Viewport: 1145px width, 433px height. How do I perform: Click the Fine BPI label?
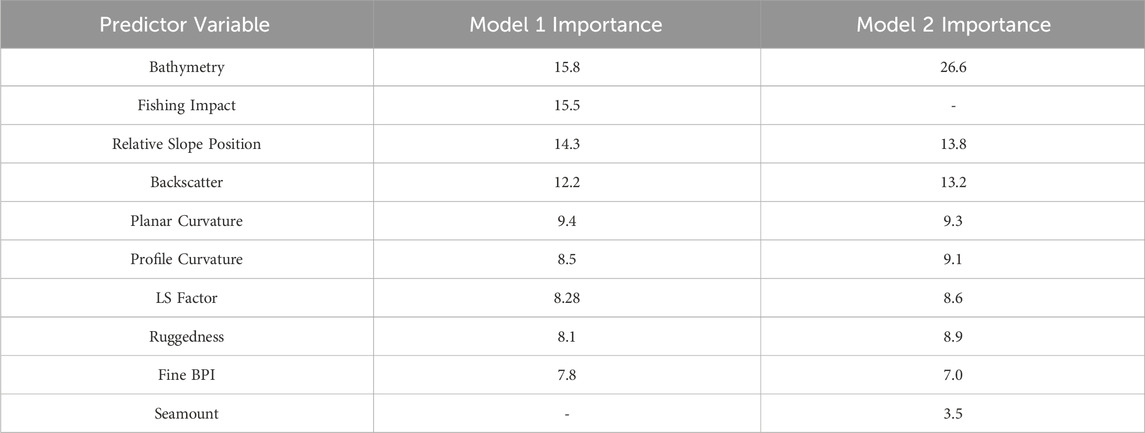[x=187, y=375]
